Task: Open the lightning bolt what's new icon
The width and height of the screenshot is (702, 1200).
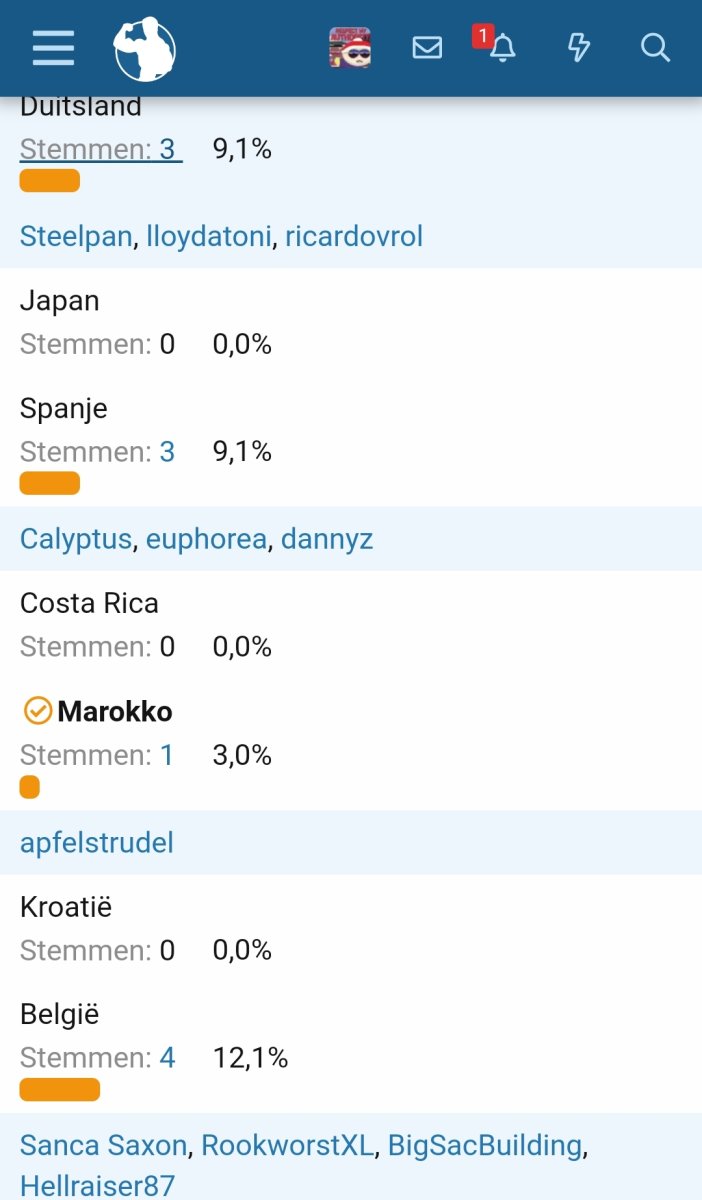Action: (579, 48)
